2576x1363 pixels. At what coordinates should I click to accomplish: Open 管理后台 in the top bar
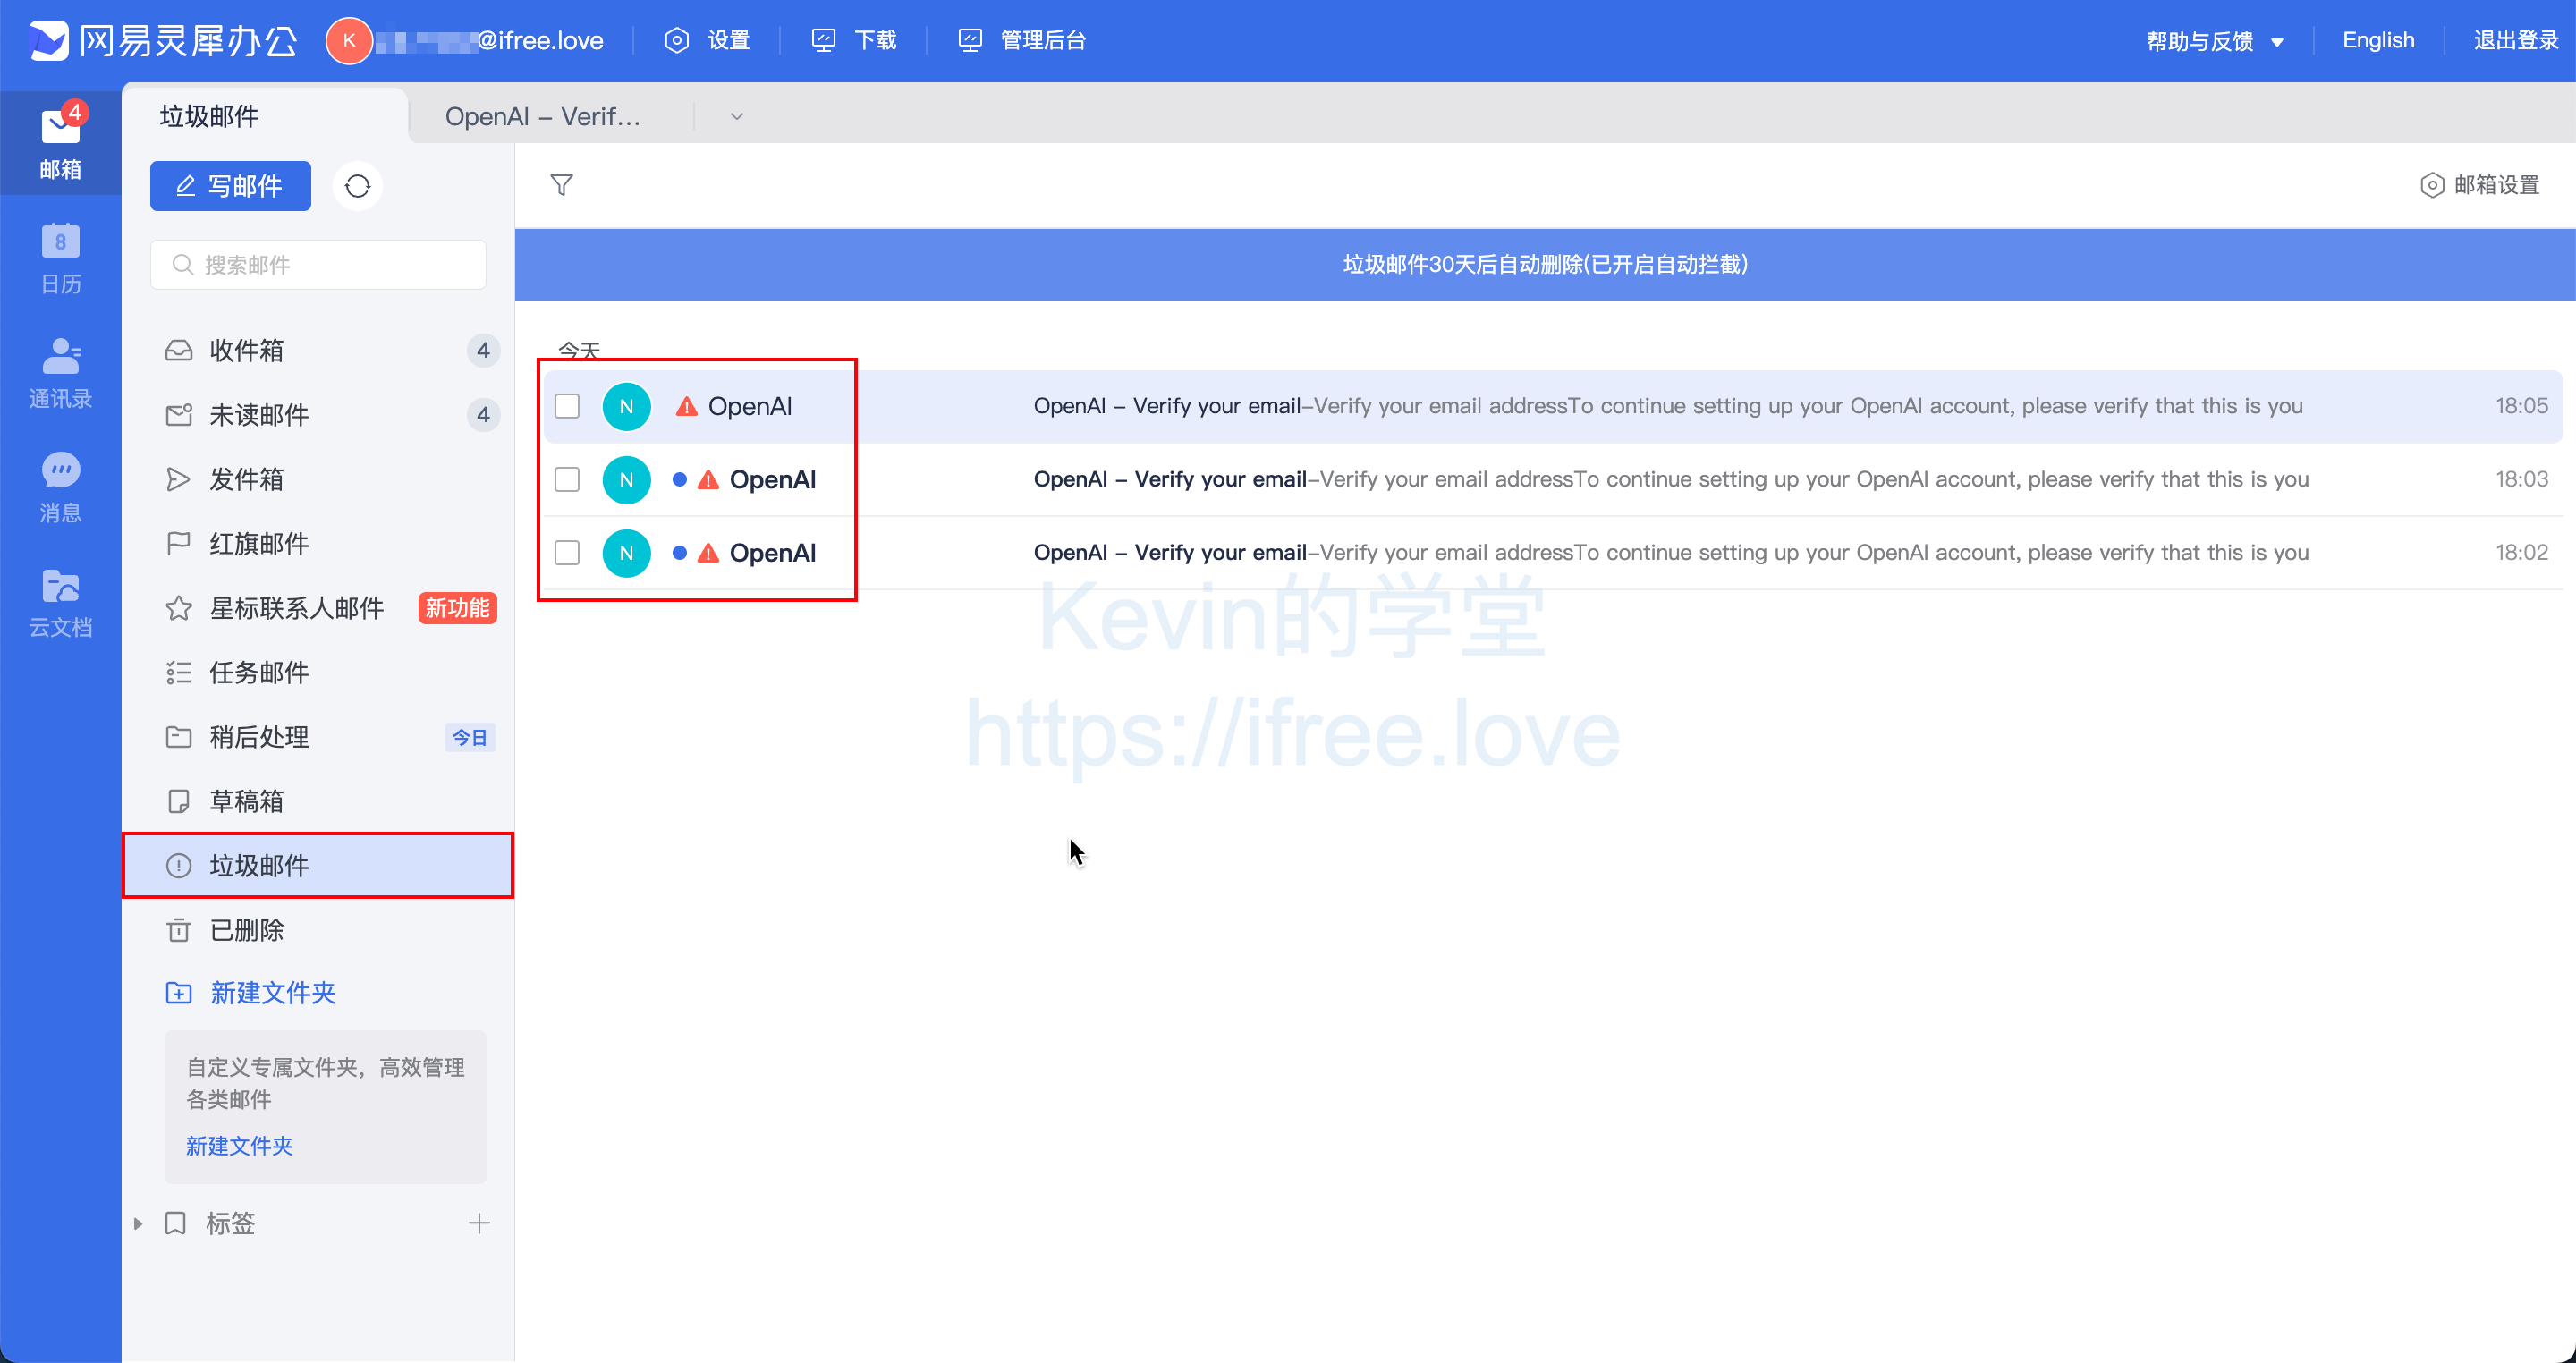click(x=1022, y=41)
